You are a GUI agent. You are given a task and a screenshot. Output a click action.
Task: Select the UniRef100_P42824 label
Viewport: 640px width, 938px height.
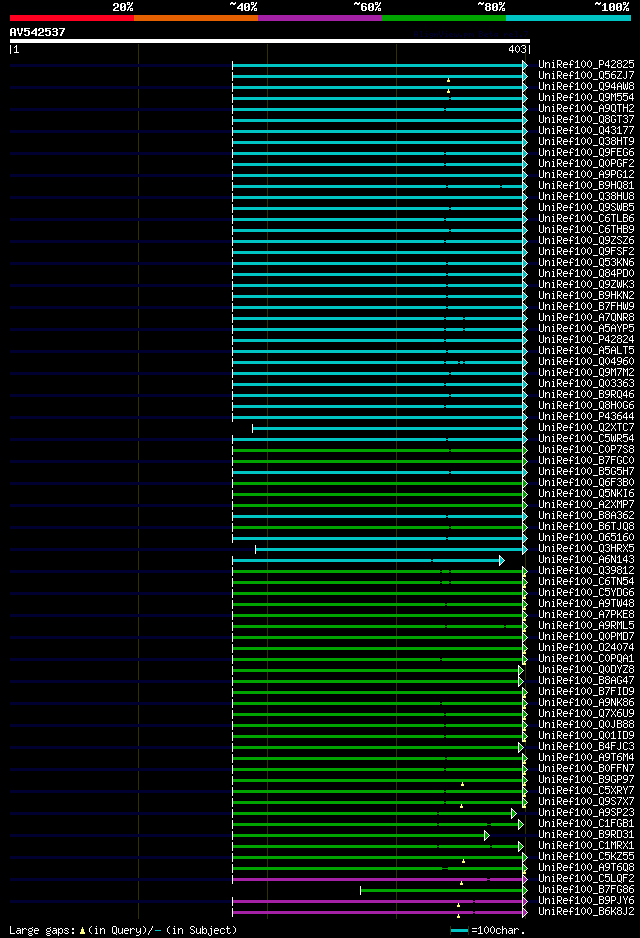click(586, 340)
